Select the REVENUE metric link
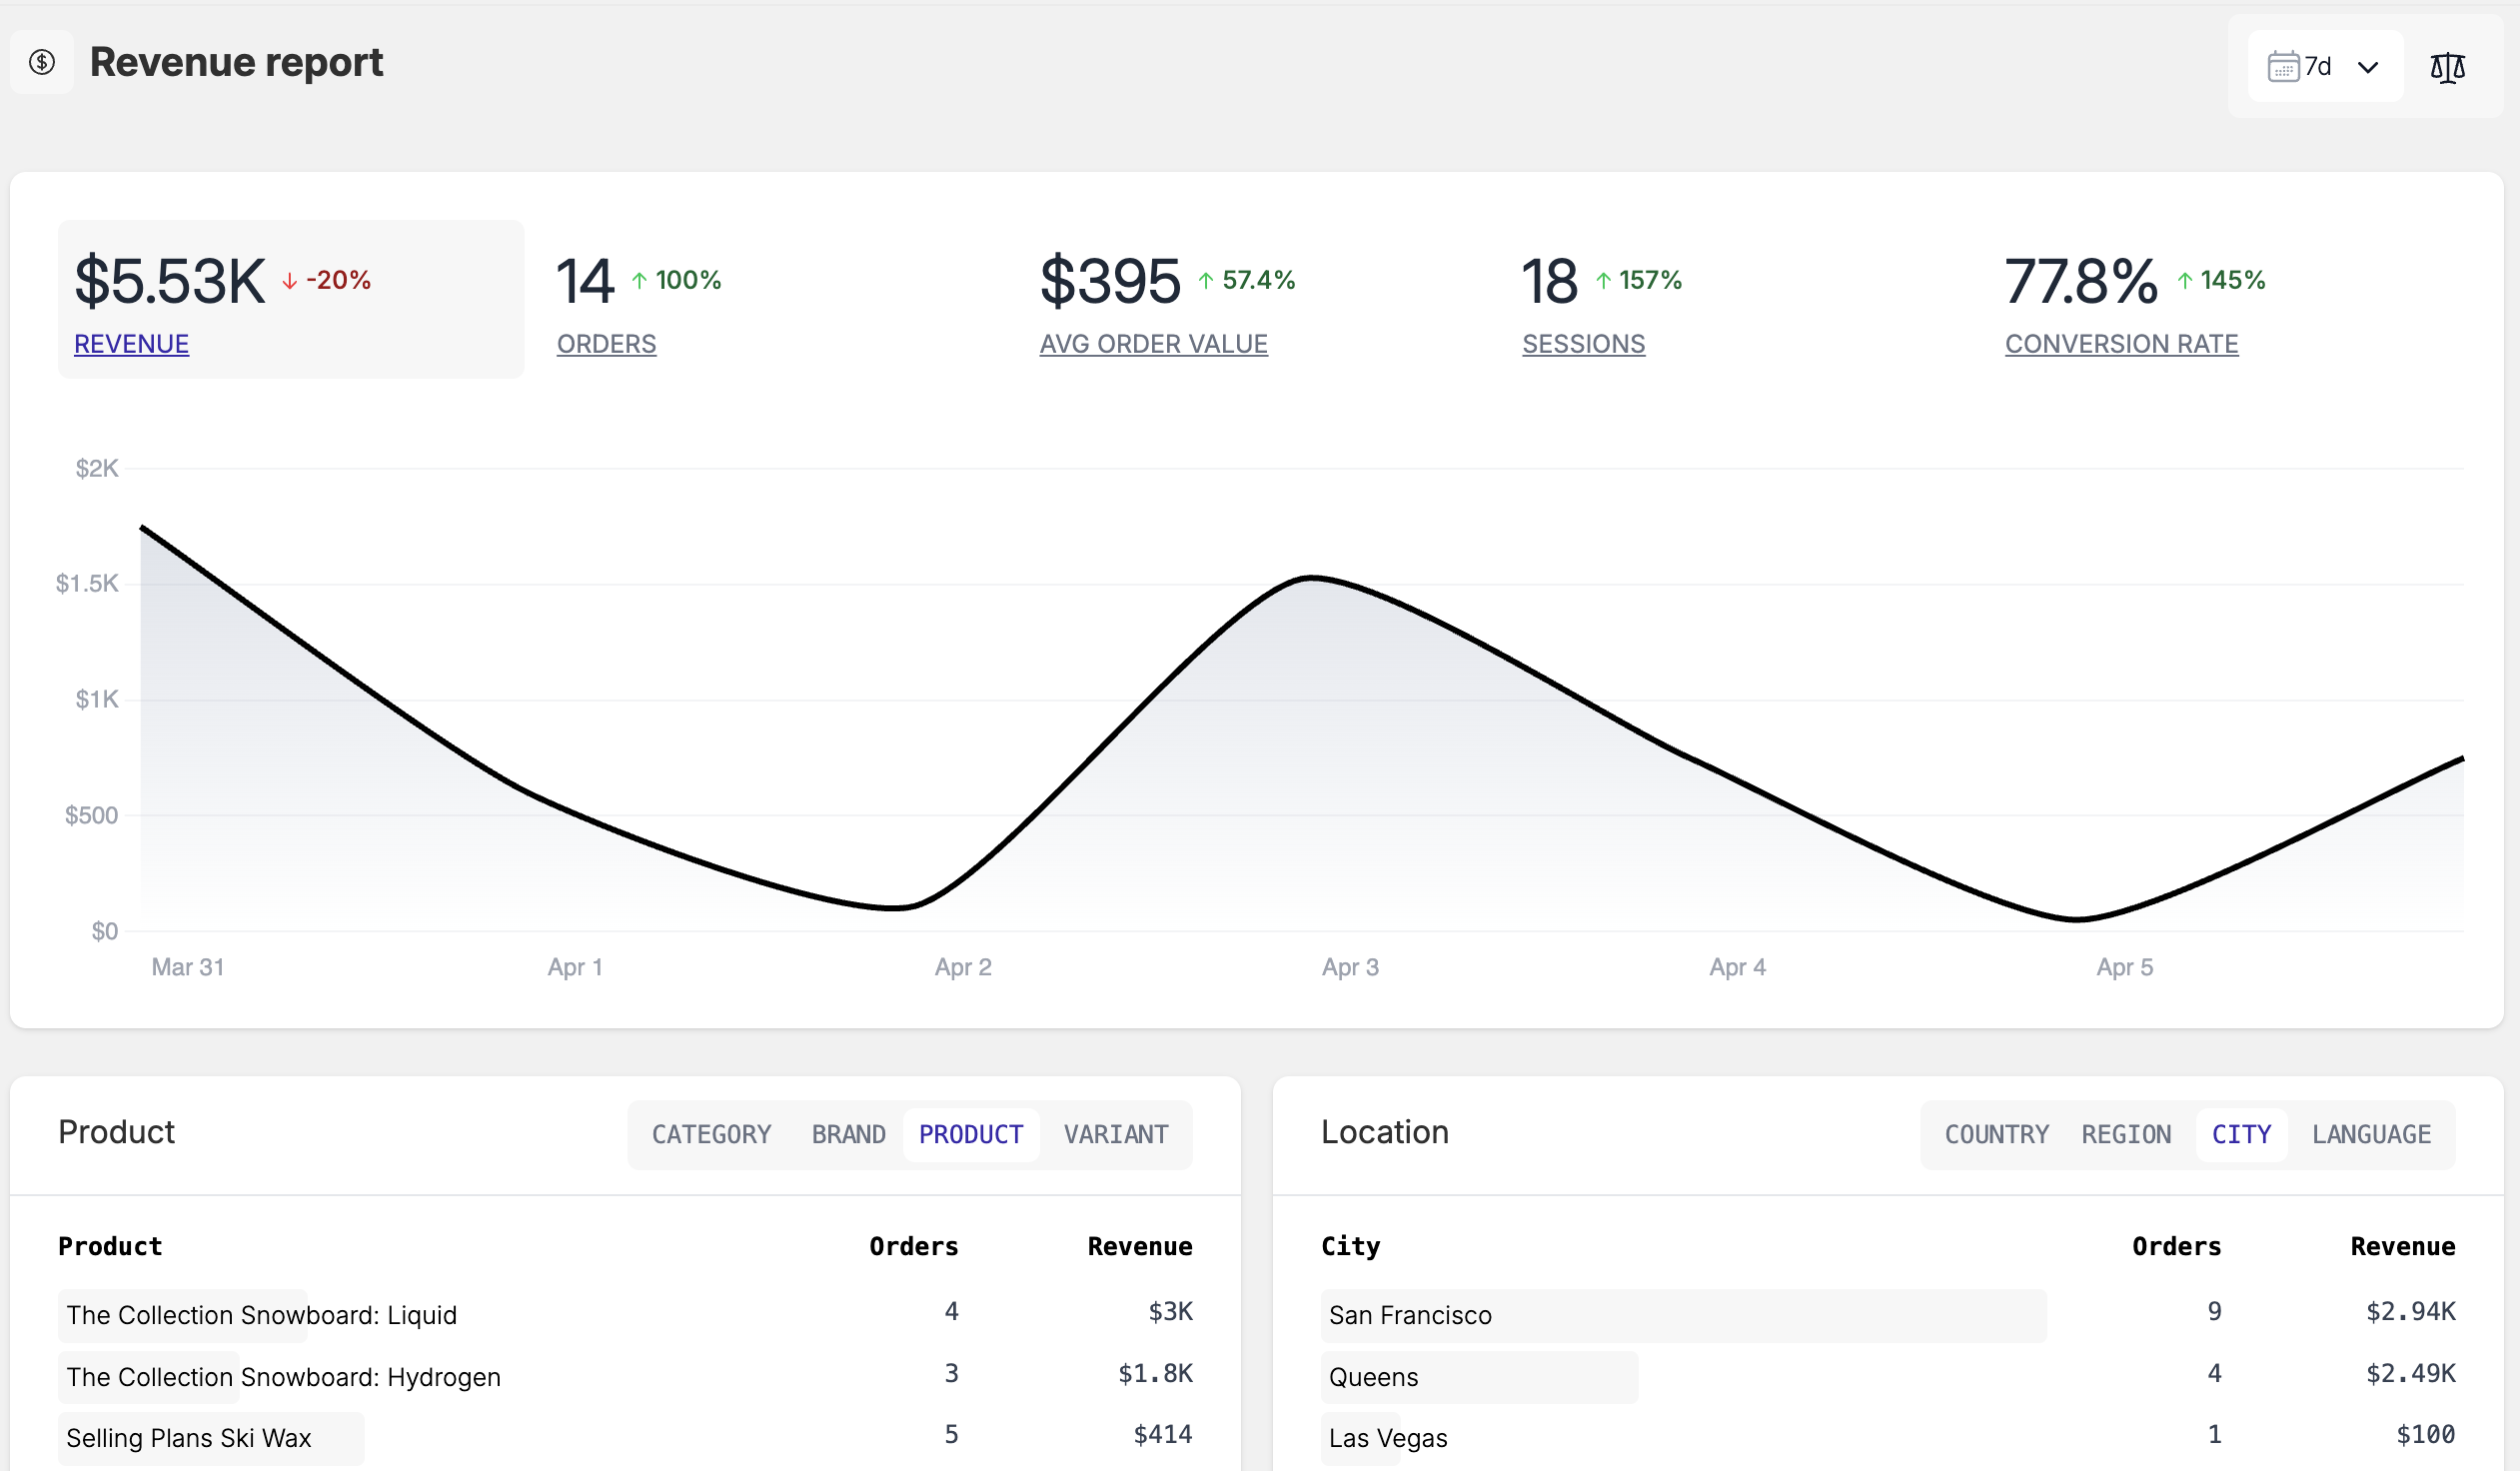The height and width of the screenshot is (1471, 2520). coord(131,344)
